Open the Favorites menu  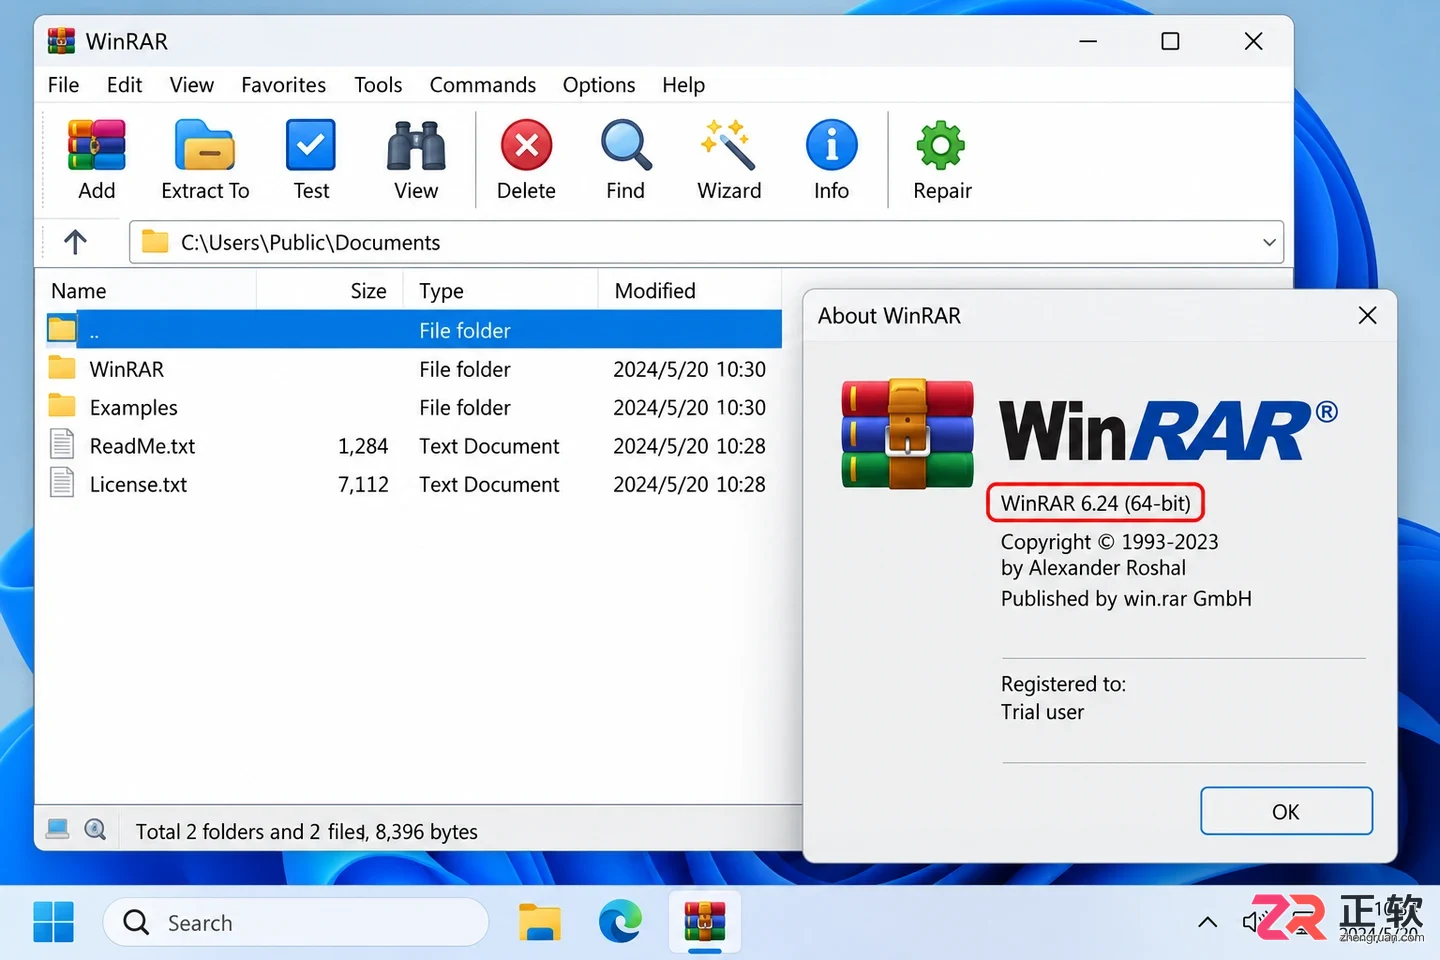(x=283, y=85)
